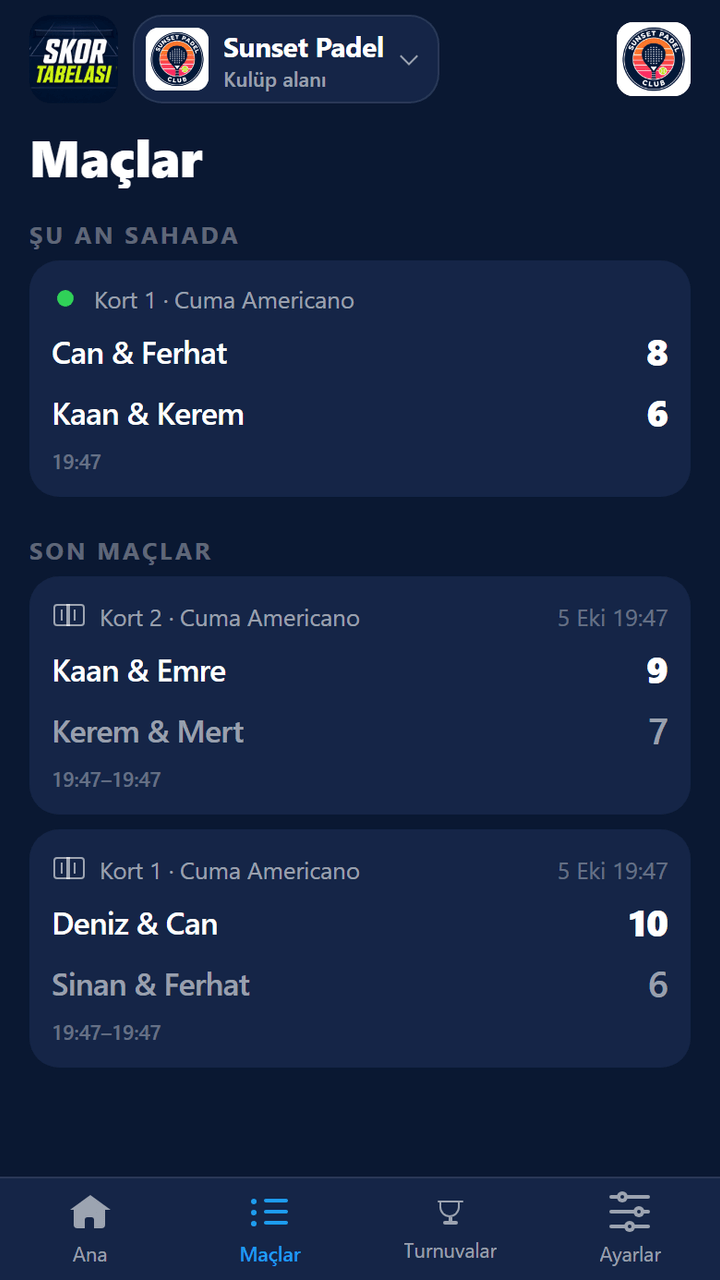
Task: Expand the Sunset Padel club dropdown chevron
Action: click(x=408, y=60)
